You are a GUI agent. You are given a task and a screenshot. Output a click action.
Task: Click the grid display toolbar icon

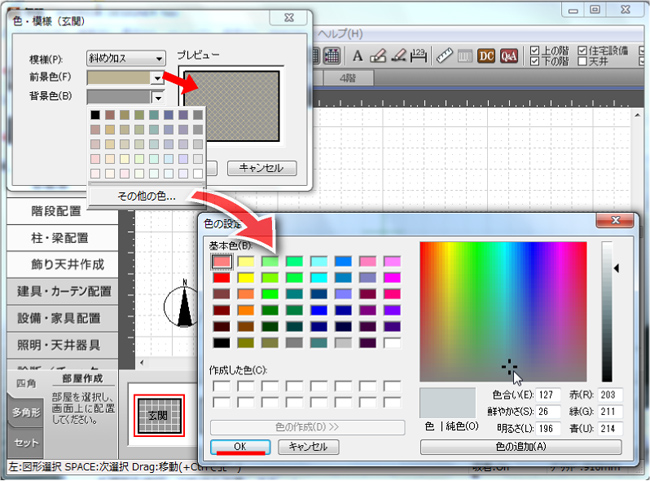pos(331,55)
